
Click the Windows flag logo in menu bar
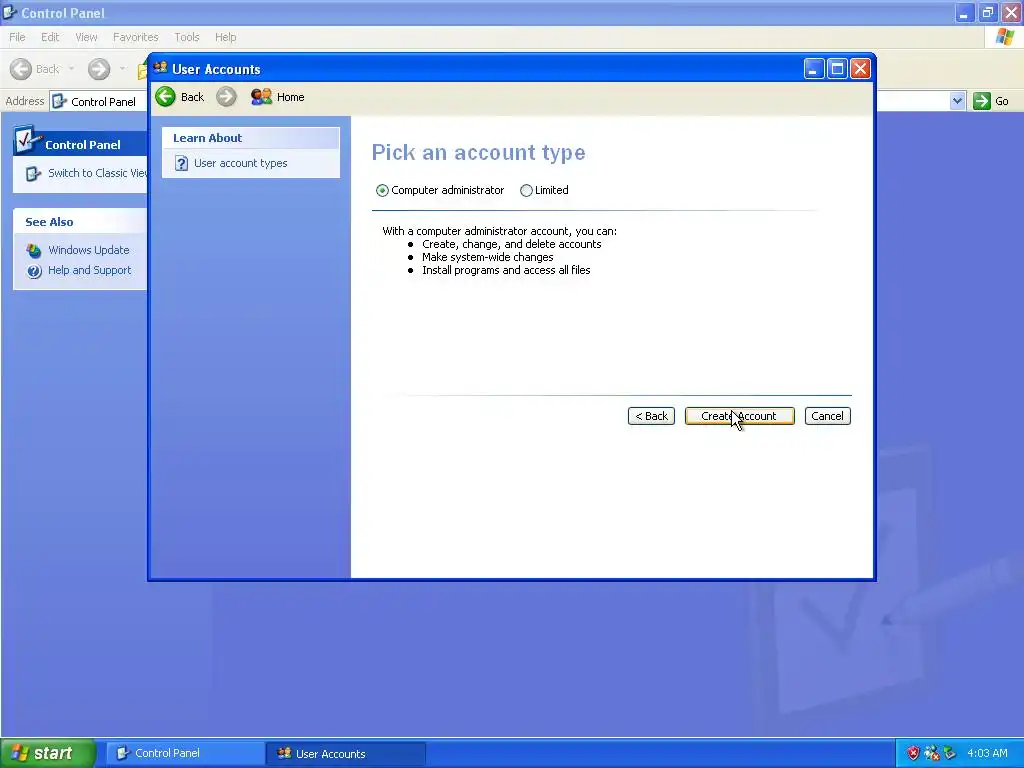[x=1004, y=37]
